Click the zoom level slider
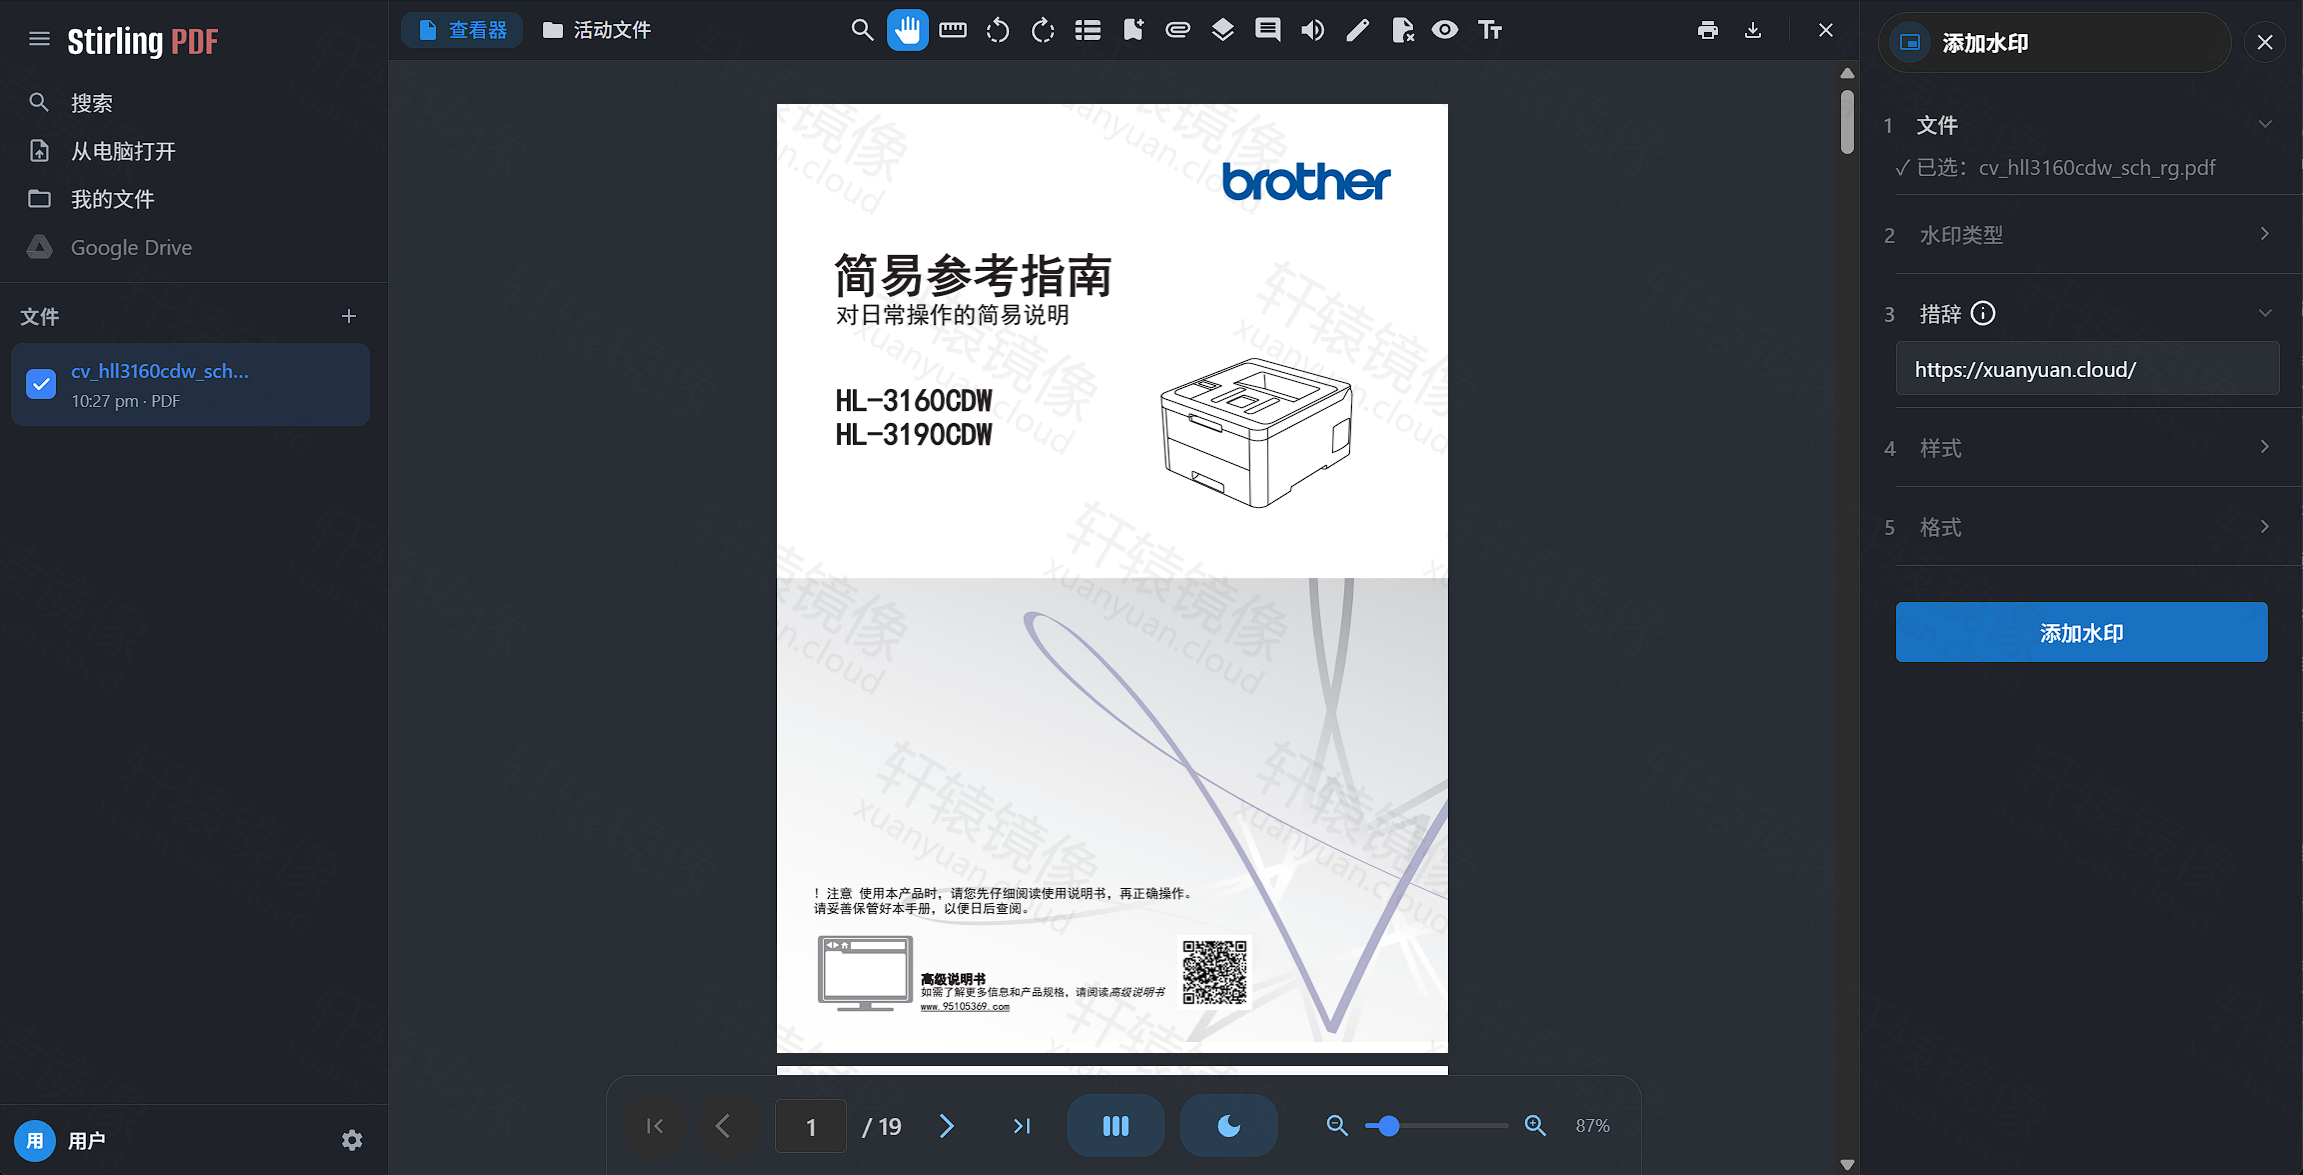Viewport: 2303px width, 1175px height. (1436, 1126)
